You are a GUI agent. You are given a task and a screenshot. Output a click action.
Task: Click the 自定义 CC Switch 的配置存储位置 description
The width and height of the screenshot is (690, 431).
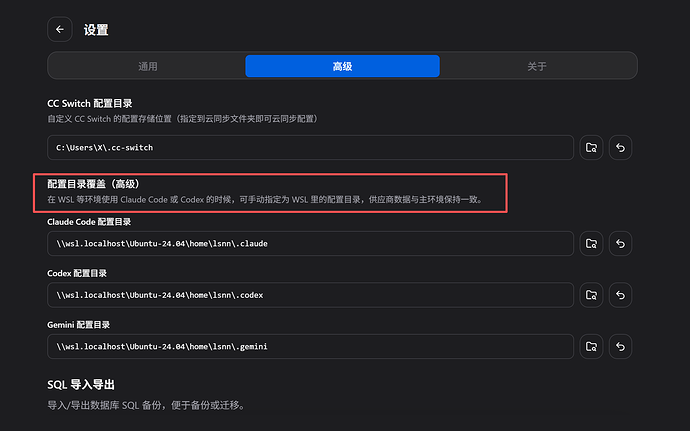click(x=183, y=119)
